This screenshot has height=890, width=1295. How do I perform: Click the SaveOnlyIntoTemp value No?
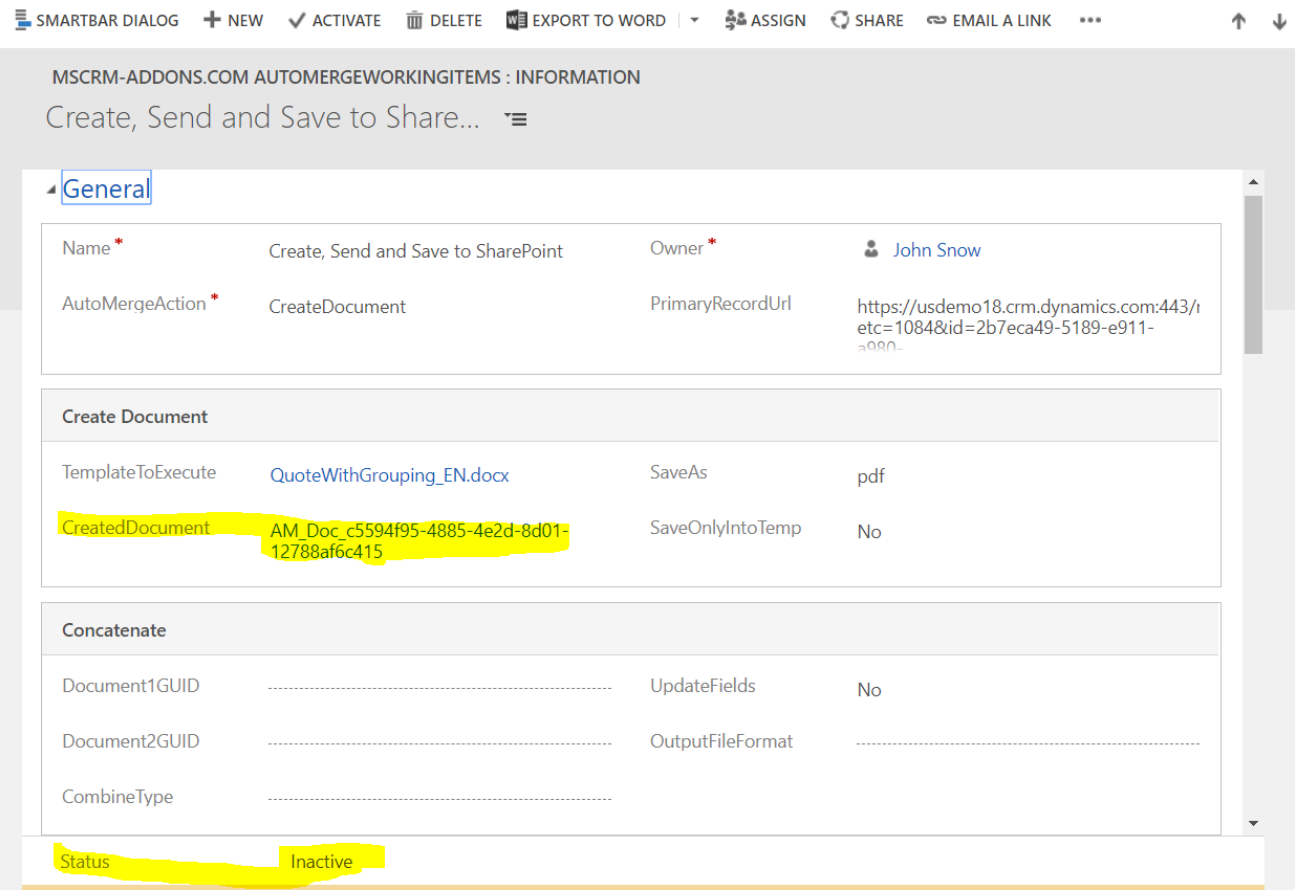click(869, 532)
